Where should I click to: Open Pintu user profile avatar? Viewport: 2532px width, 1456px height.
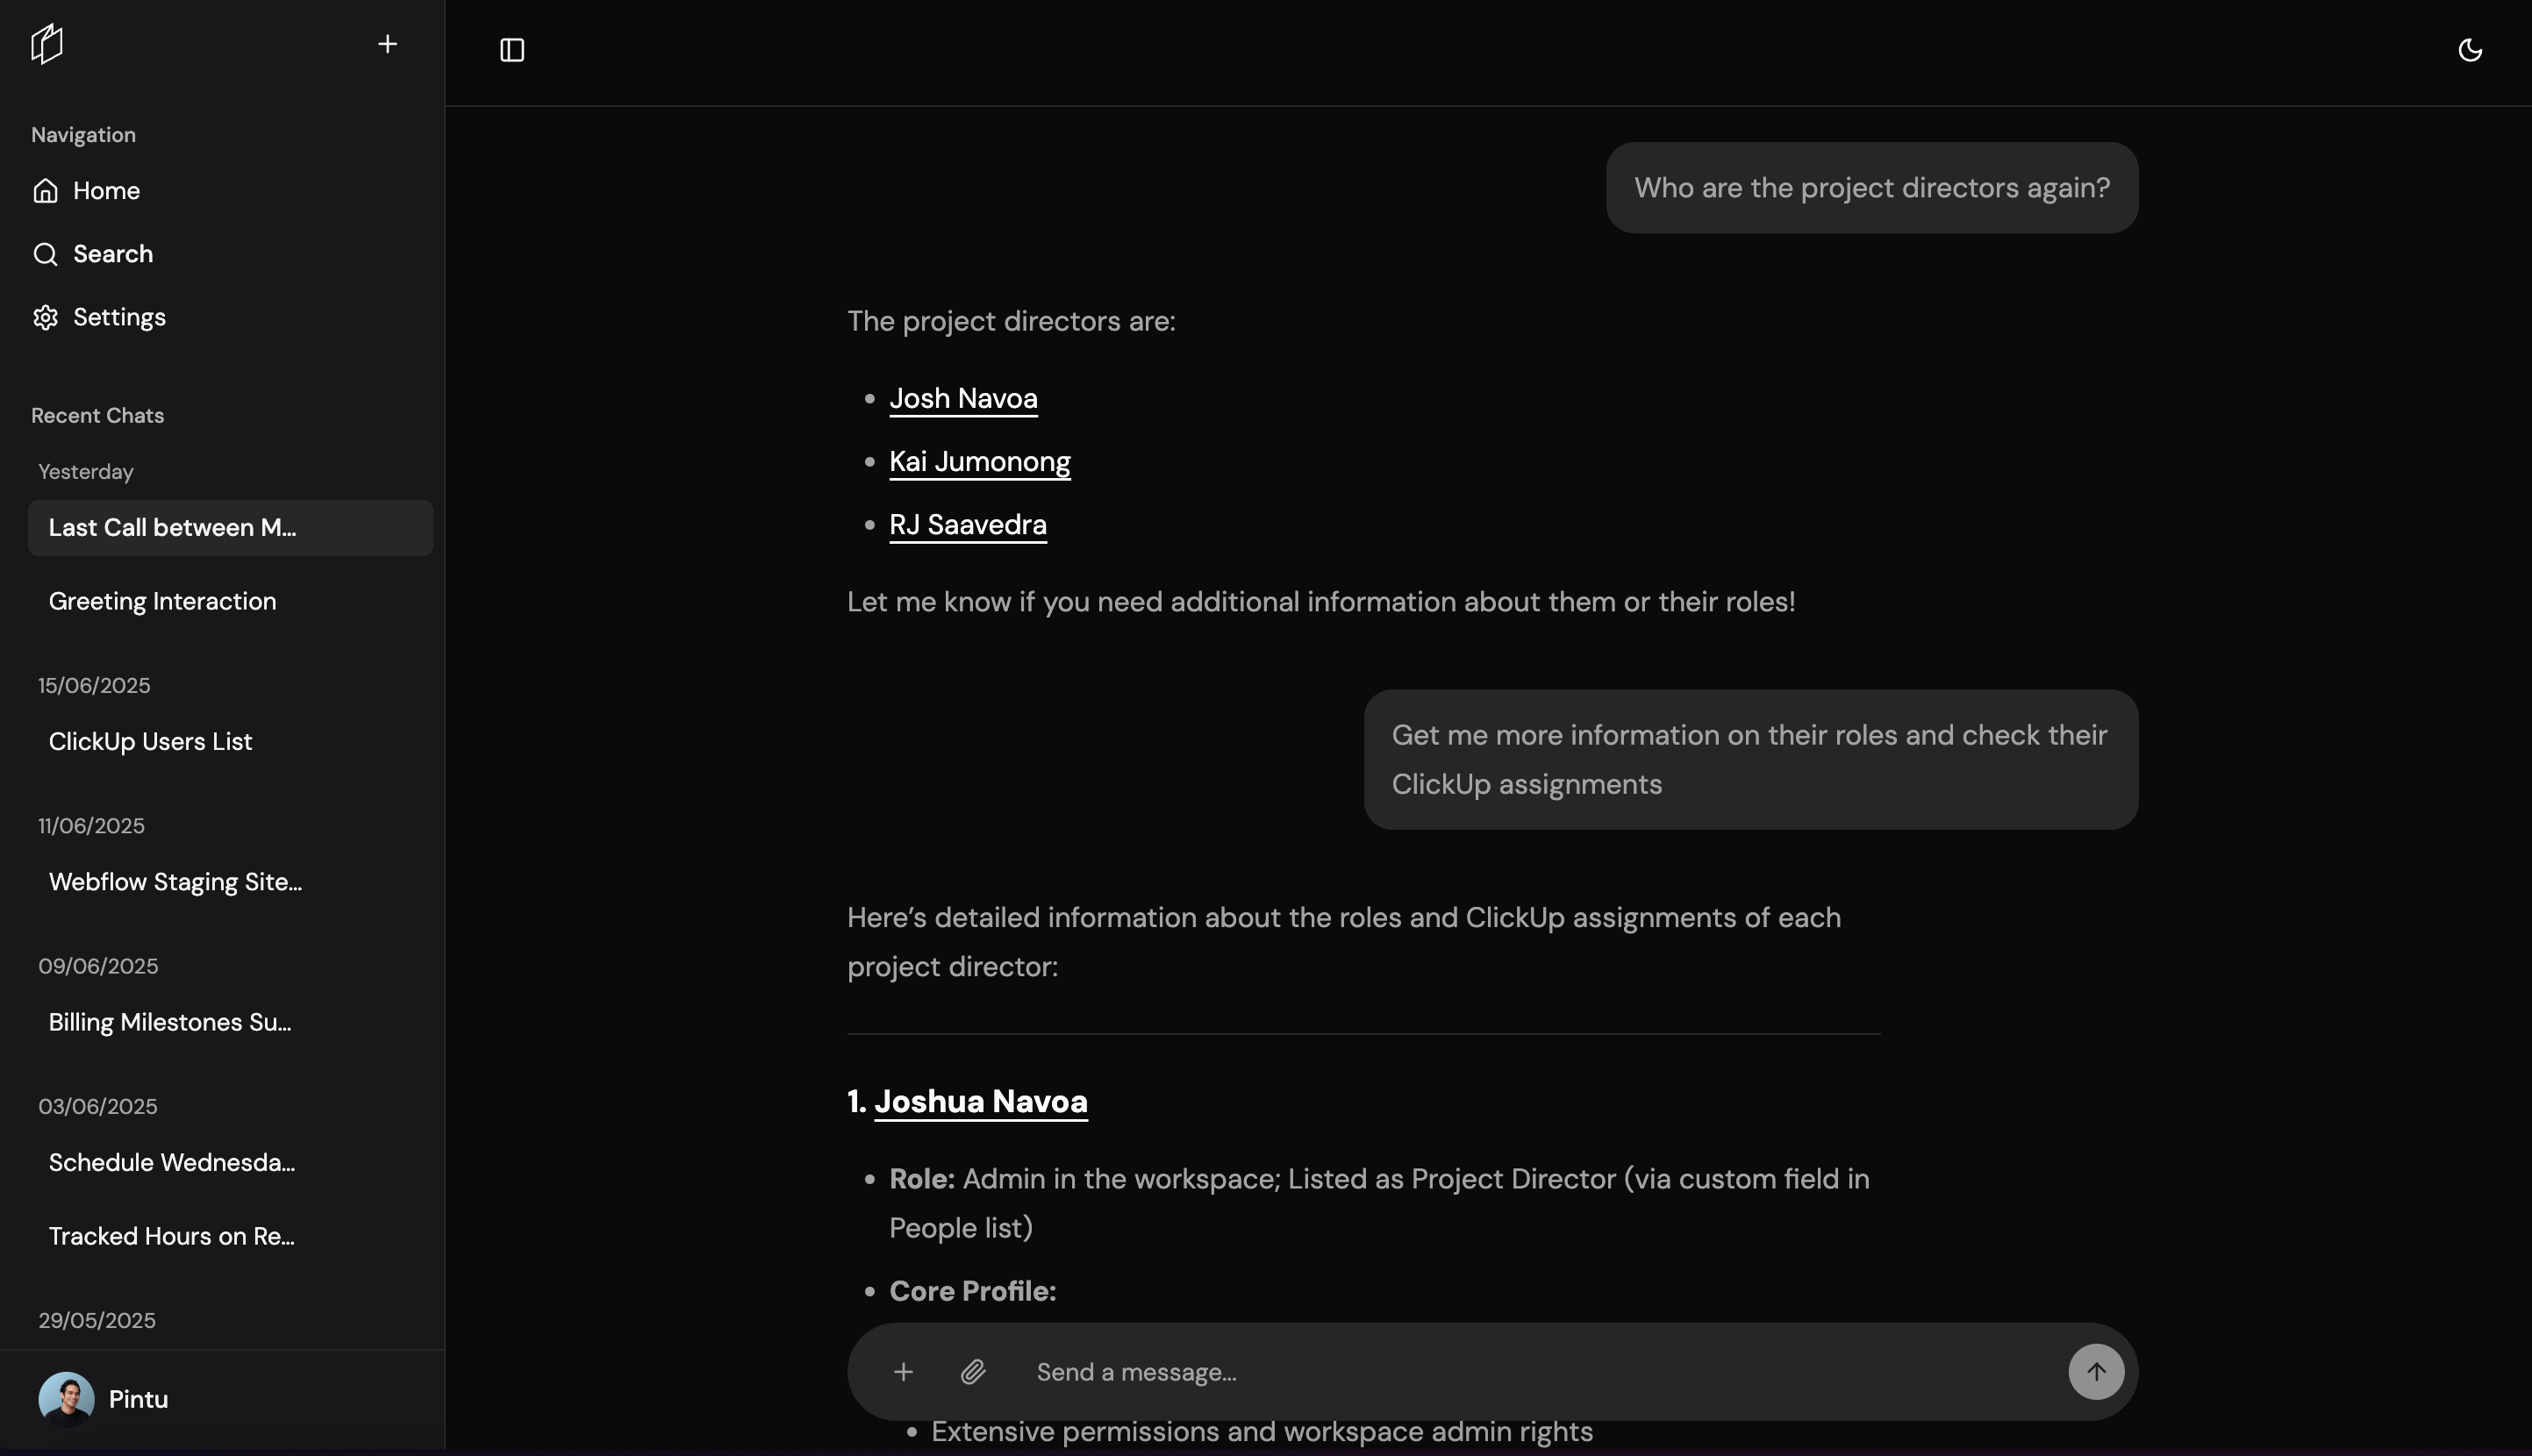pos(66,1399)
